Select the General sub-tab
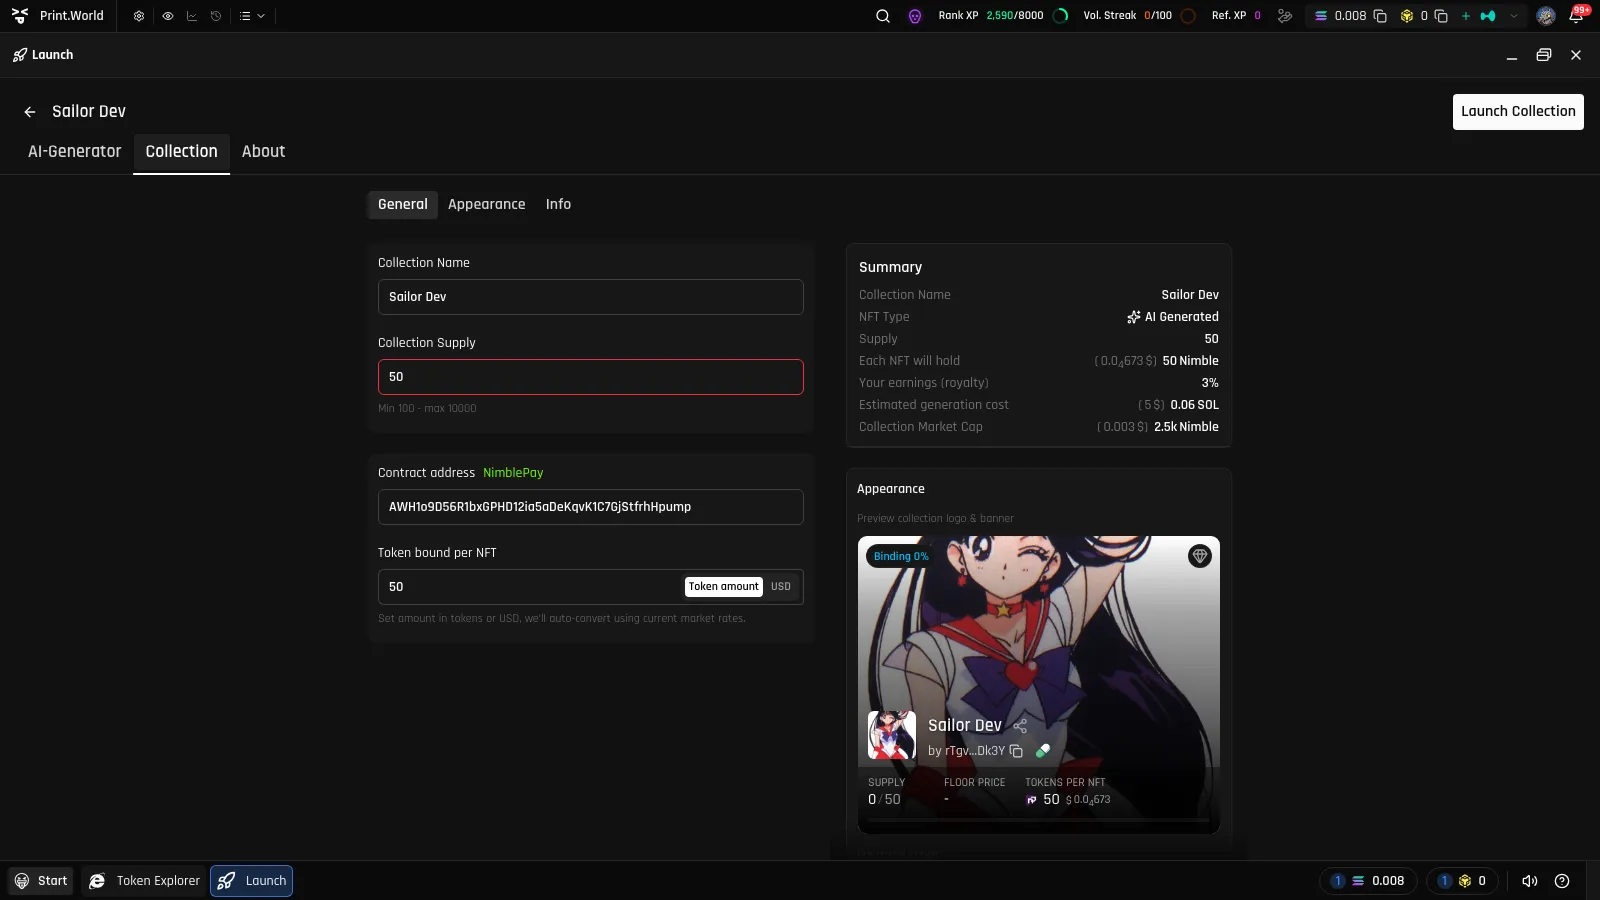Image resolution: width=1600 pixels, height=900 pixels. click(403, 204)
